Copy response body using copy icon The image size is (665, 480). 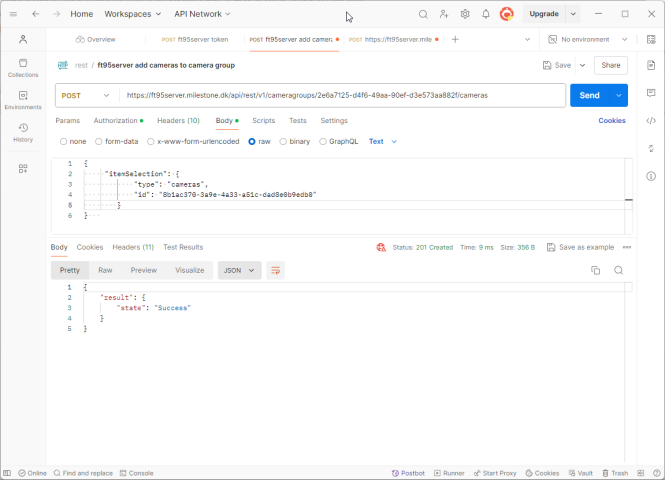(595, 270)
